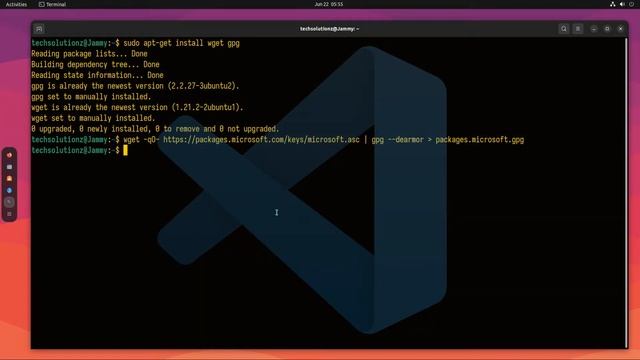Show Applications grid at dock bottom
The height and width of the screenshot is (360, 640).
click(9, 214)
